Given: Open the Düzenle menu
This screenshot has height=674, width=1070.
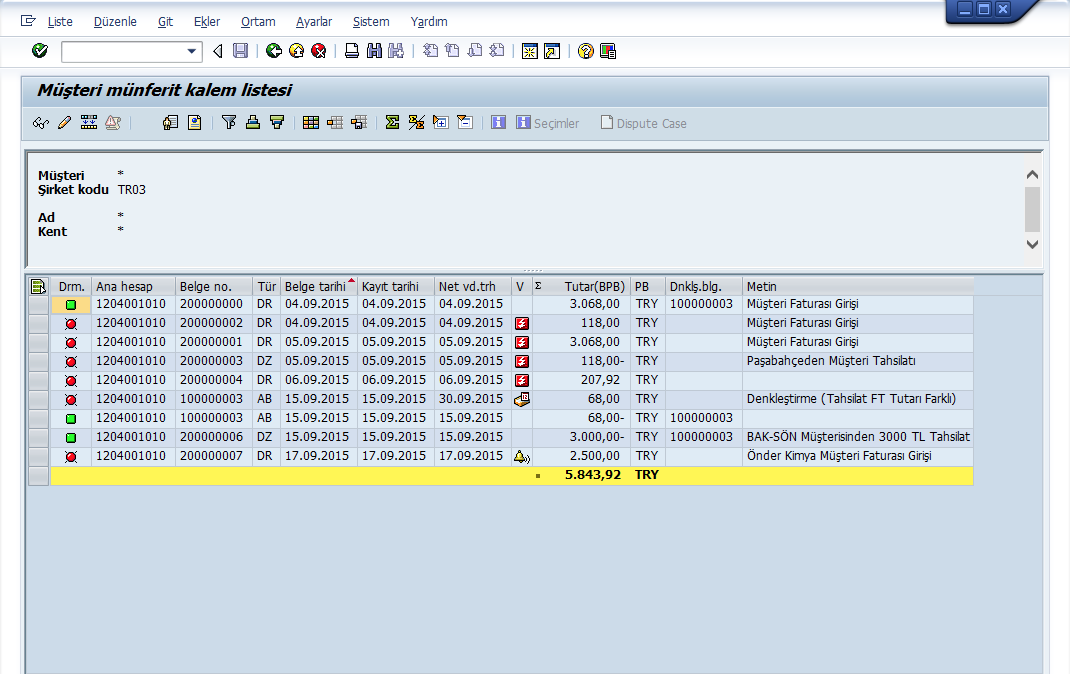Looking at the screenshot, I should coord(115,21).
